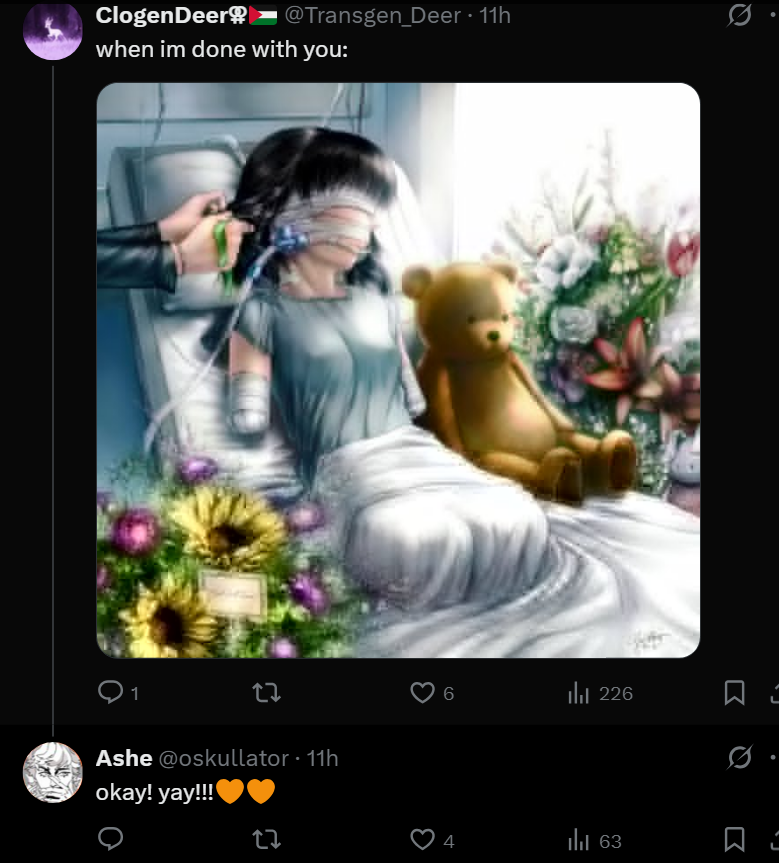Open Grok icon on ClogenDeer's post

739,15
